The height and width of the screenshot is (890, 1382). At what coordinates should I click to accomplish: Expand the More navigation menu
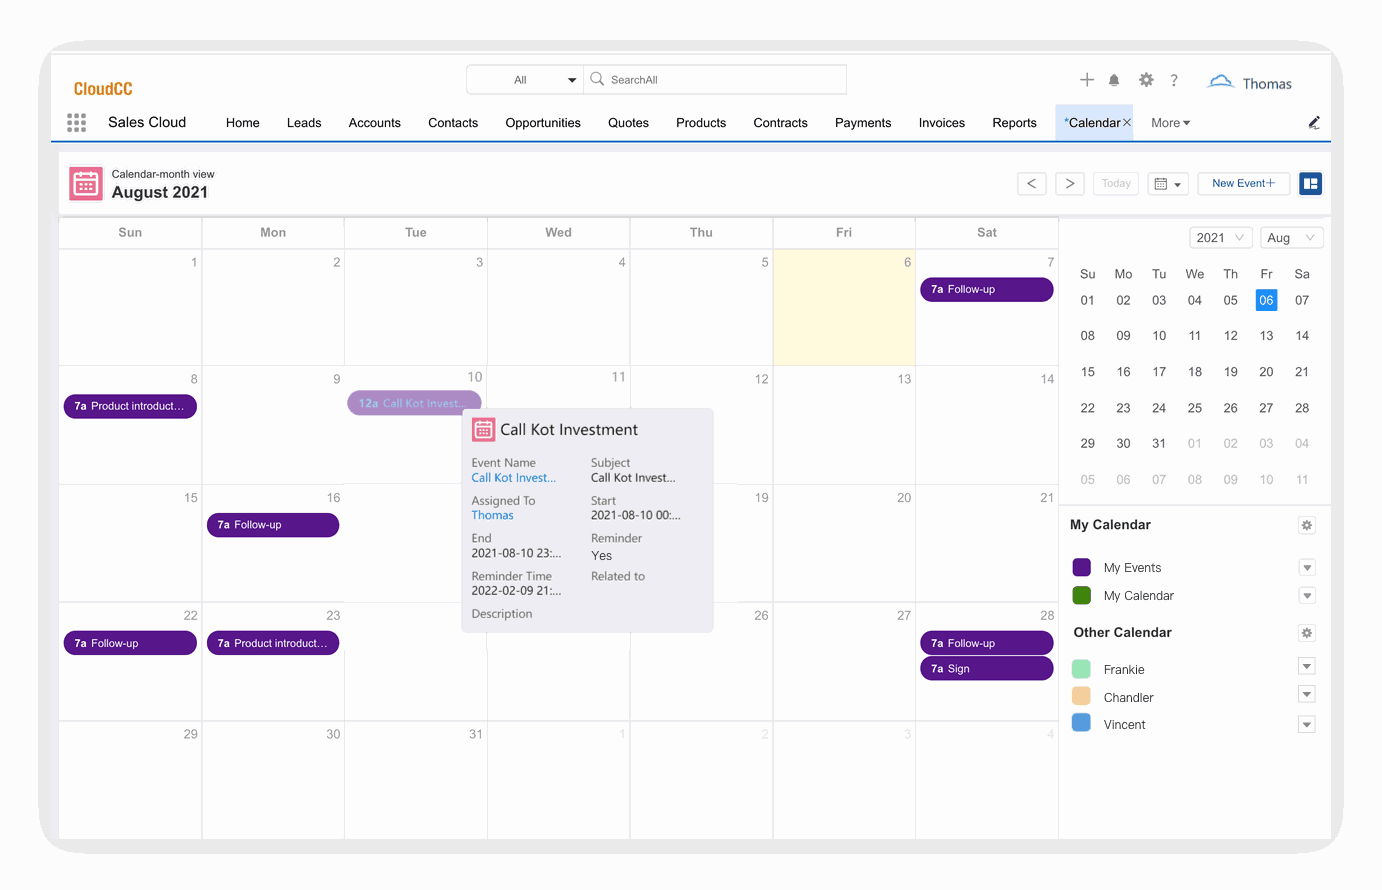click(x=1170, y=123)
